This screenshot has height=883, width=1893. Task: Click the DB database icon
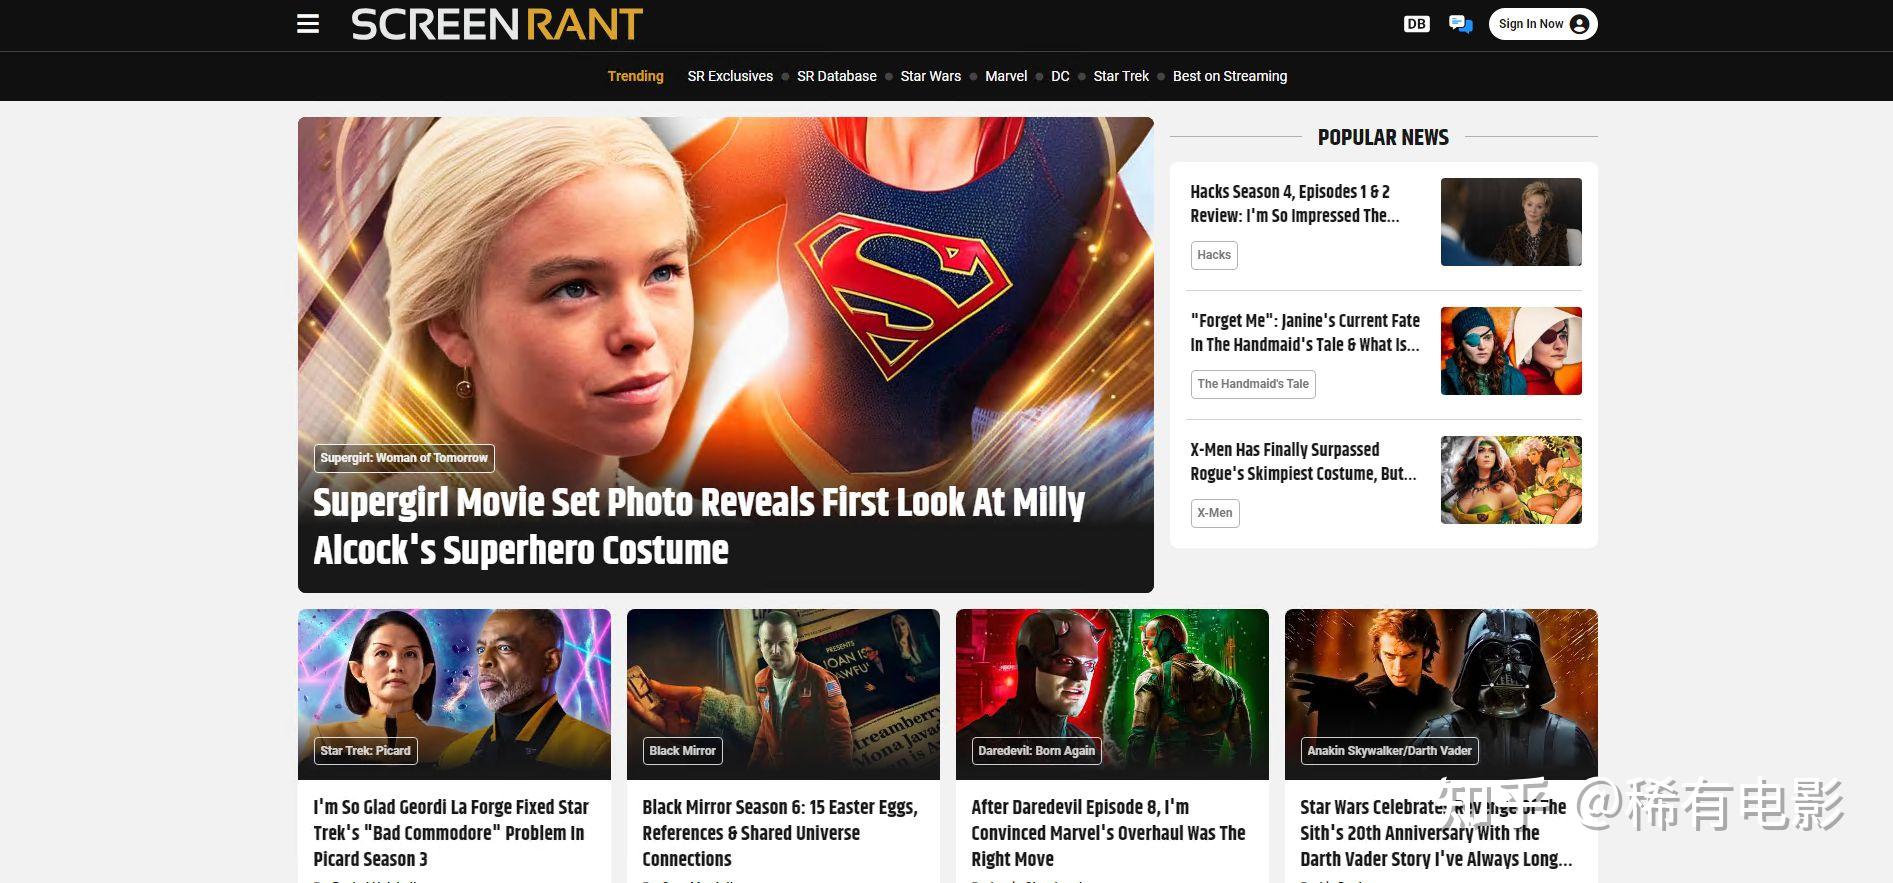pos(1416,24)
